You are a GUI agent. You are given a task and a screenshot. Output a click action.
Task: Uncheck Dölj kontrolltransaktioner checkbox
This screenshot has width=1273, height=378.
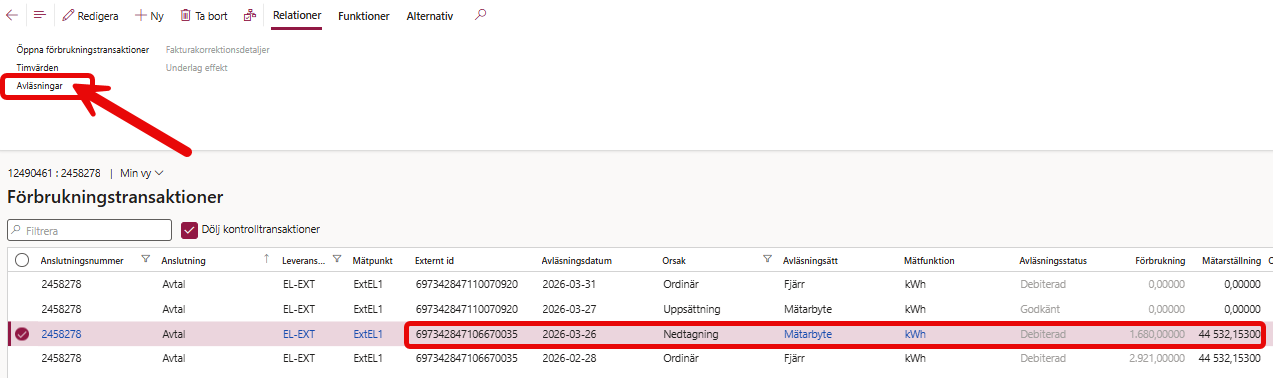[x=189, y=230]
